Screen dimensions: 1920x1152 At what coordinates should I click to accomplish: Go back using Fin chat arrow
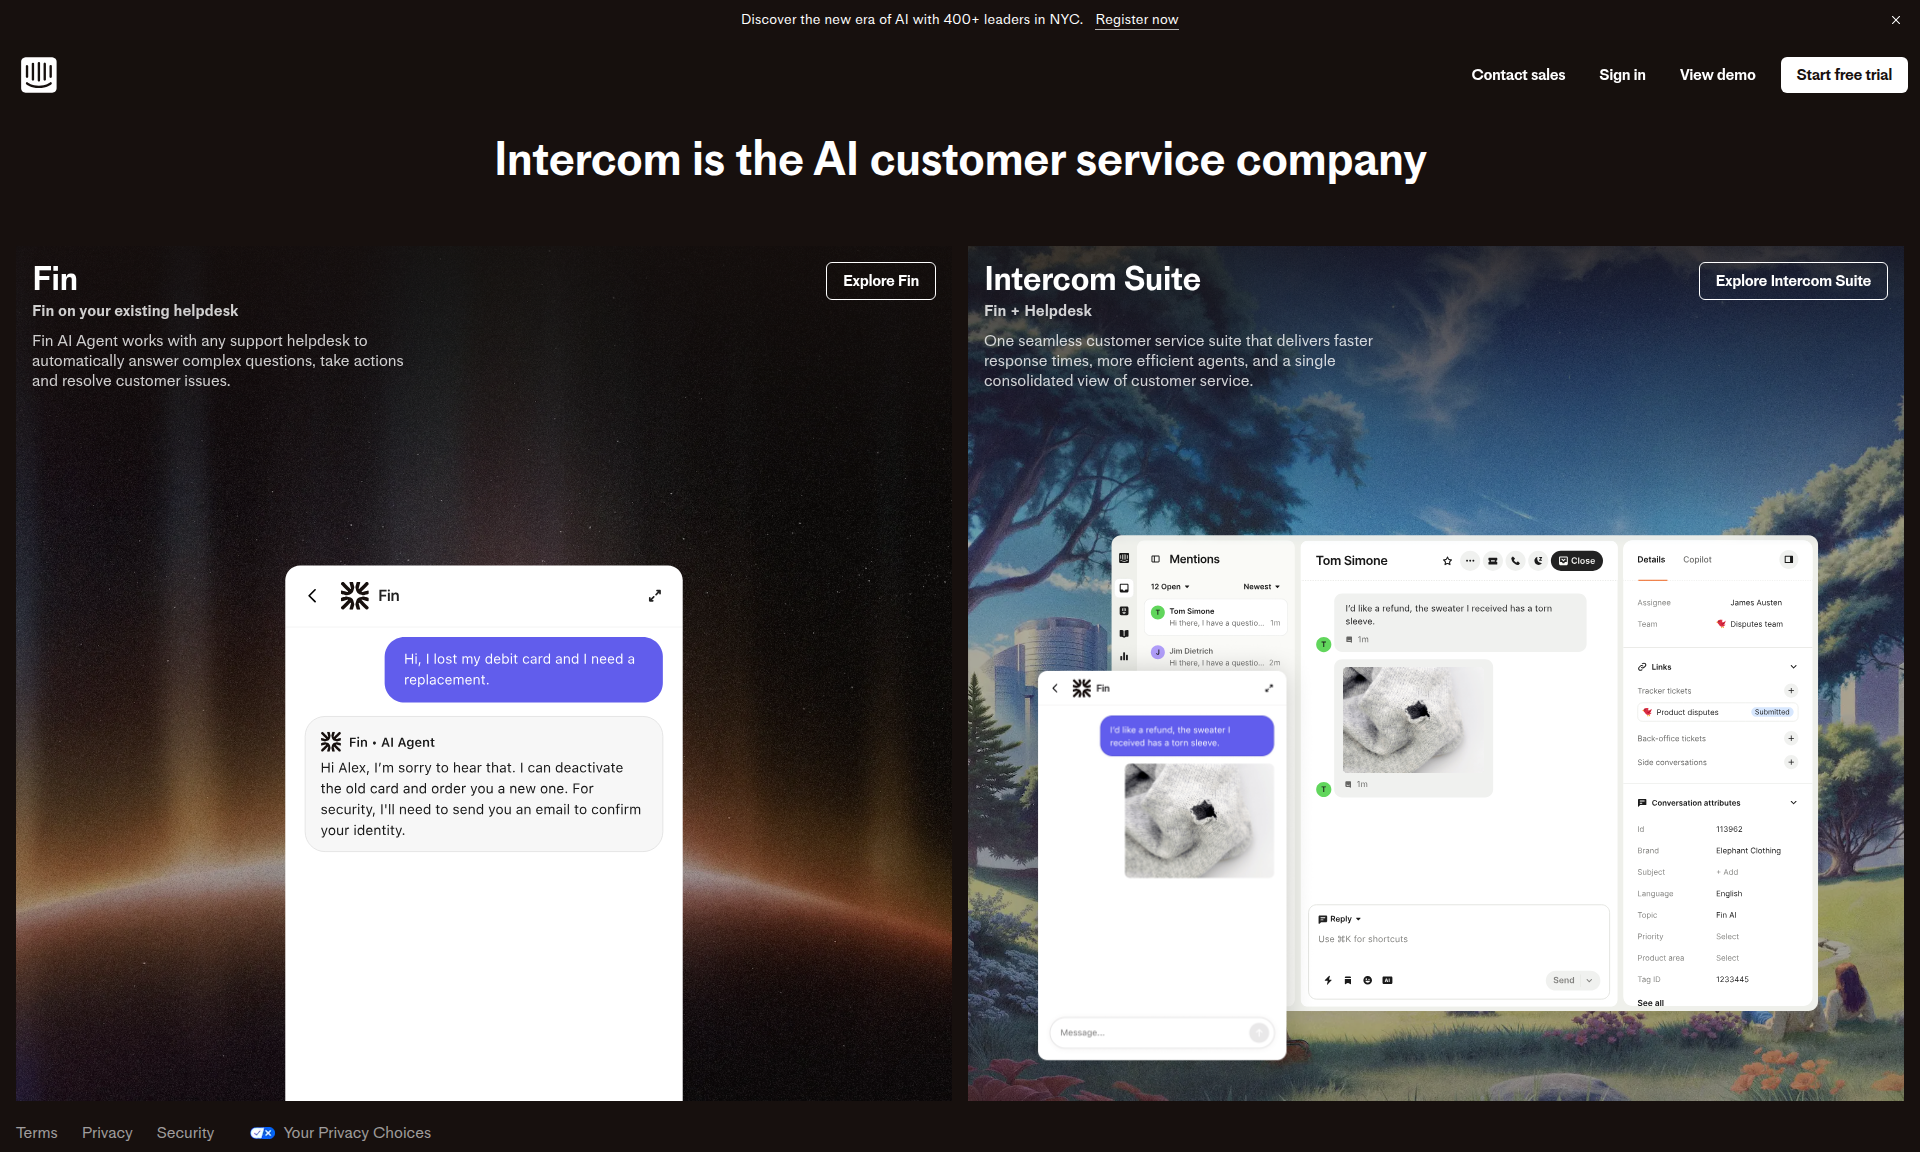click(x=312, y=596)
